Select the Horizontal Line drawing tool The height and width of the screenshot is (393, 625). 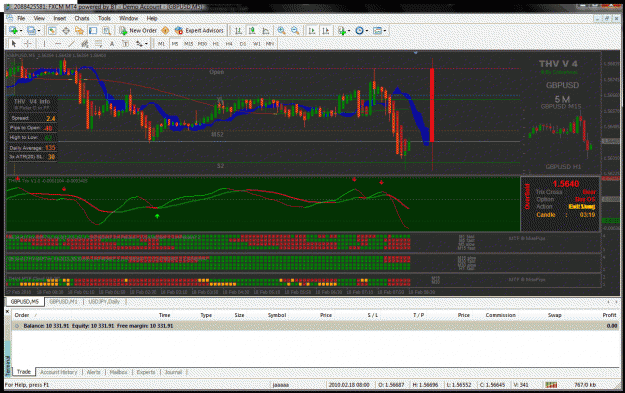(x=58, y=43)
